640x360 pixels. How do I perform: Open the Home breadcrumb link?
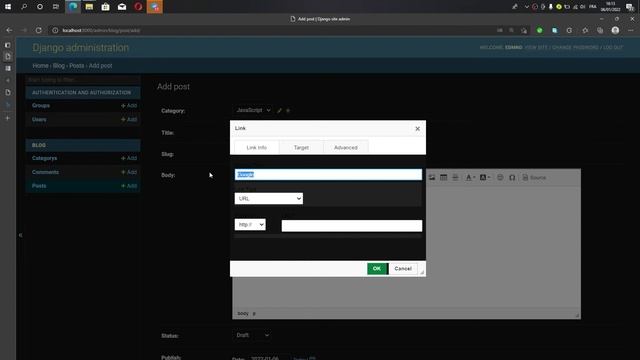tap(40, 66)
